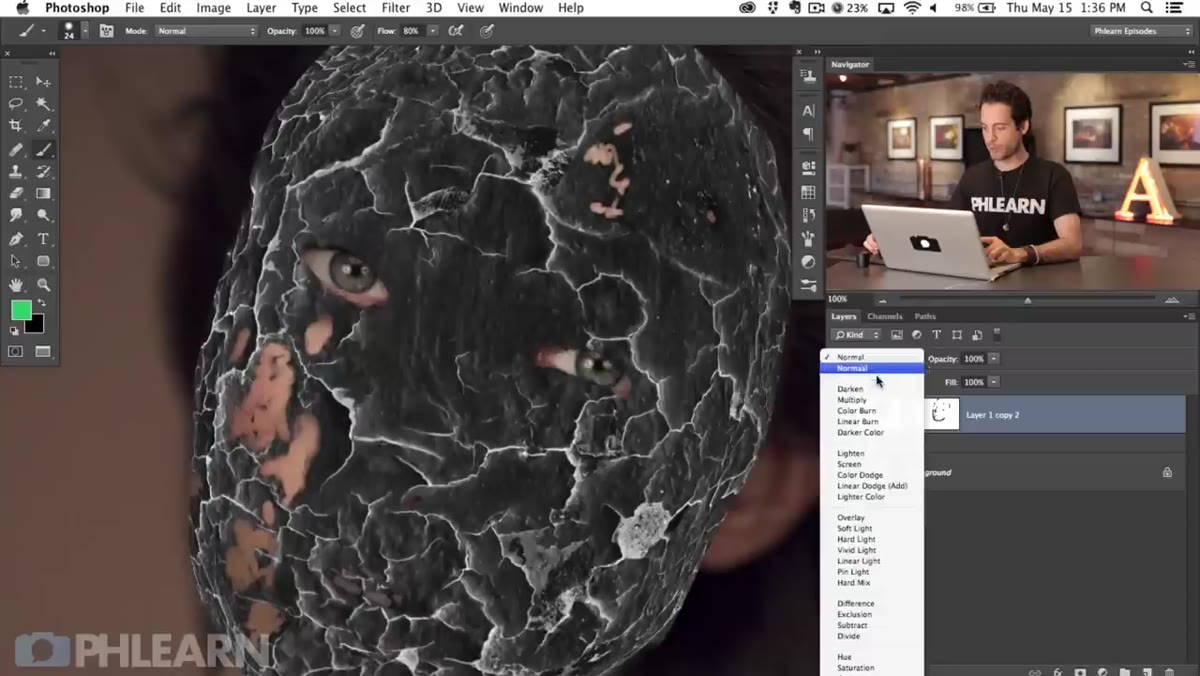Open the brush Mode dropdown
The height and width of the screenshot is (676, 1200).
[207, 31]
